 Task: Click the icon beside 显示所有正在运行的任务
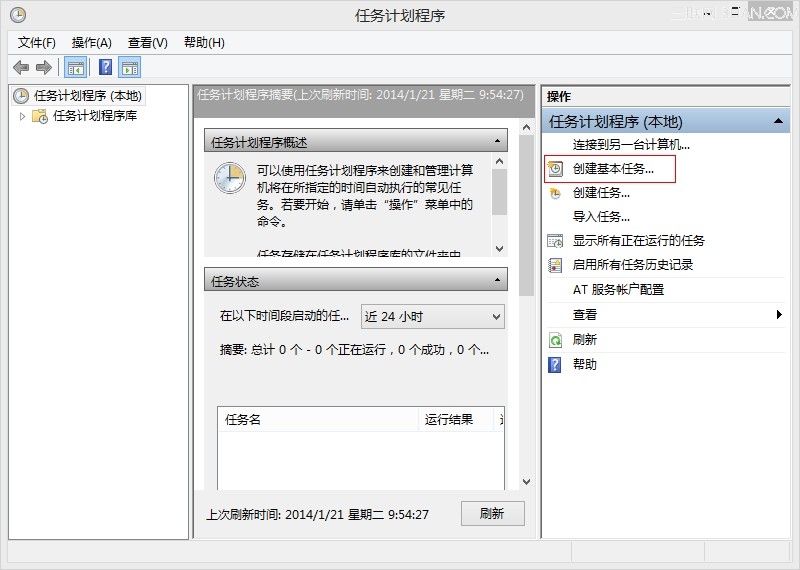pos(555,240)
